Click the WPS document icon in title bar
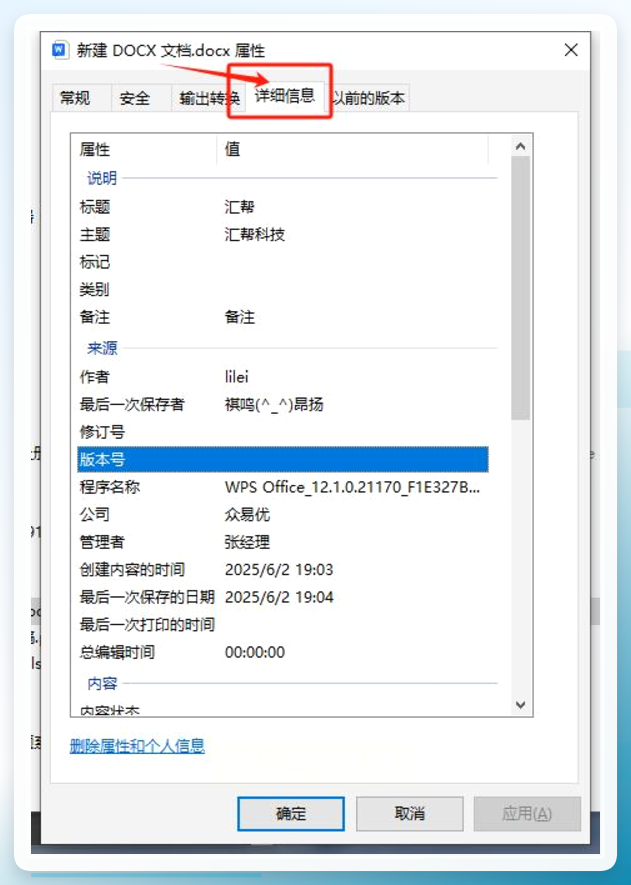631x885 pixels. (60, 50)
